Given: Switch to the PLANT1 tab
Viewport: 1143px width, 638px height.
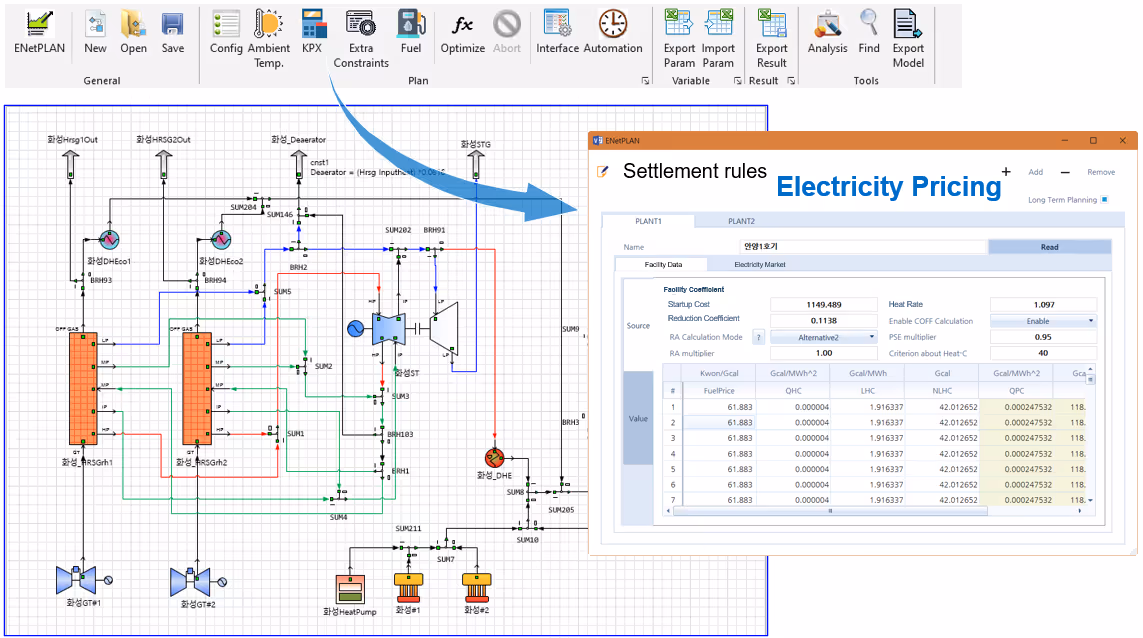Looking at the screenshot, I should click(648, 221).
